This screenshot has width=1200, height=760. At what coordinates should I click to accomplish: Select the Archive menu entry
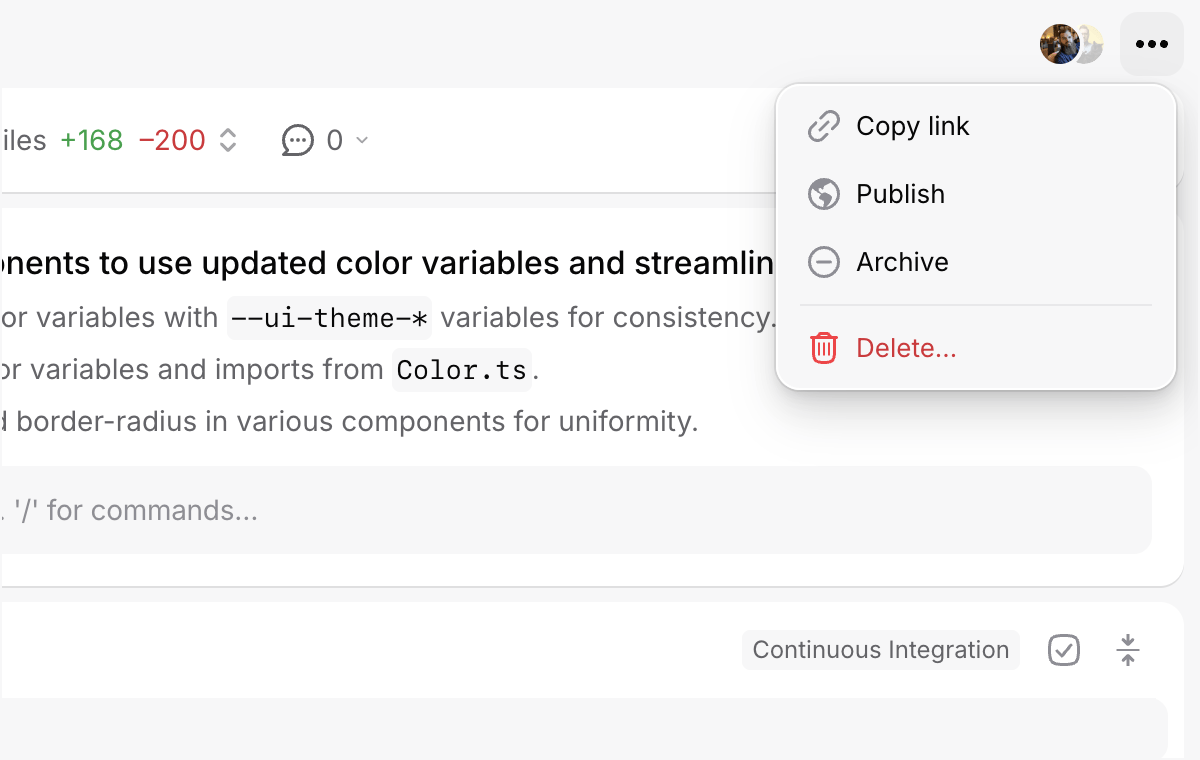[902, 262]
